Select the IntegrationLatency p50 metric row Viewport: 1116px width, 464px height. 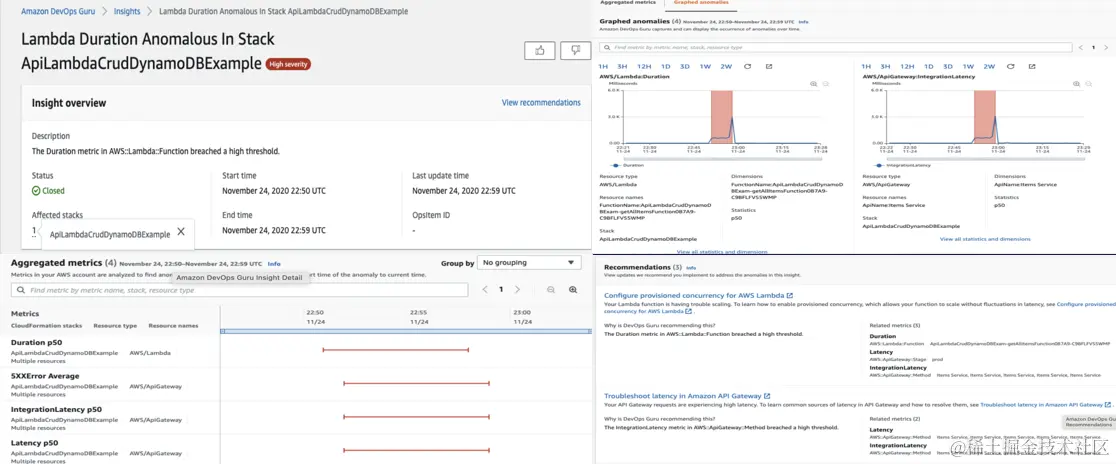pyautogui.click(x=296, y=418)
